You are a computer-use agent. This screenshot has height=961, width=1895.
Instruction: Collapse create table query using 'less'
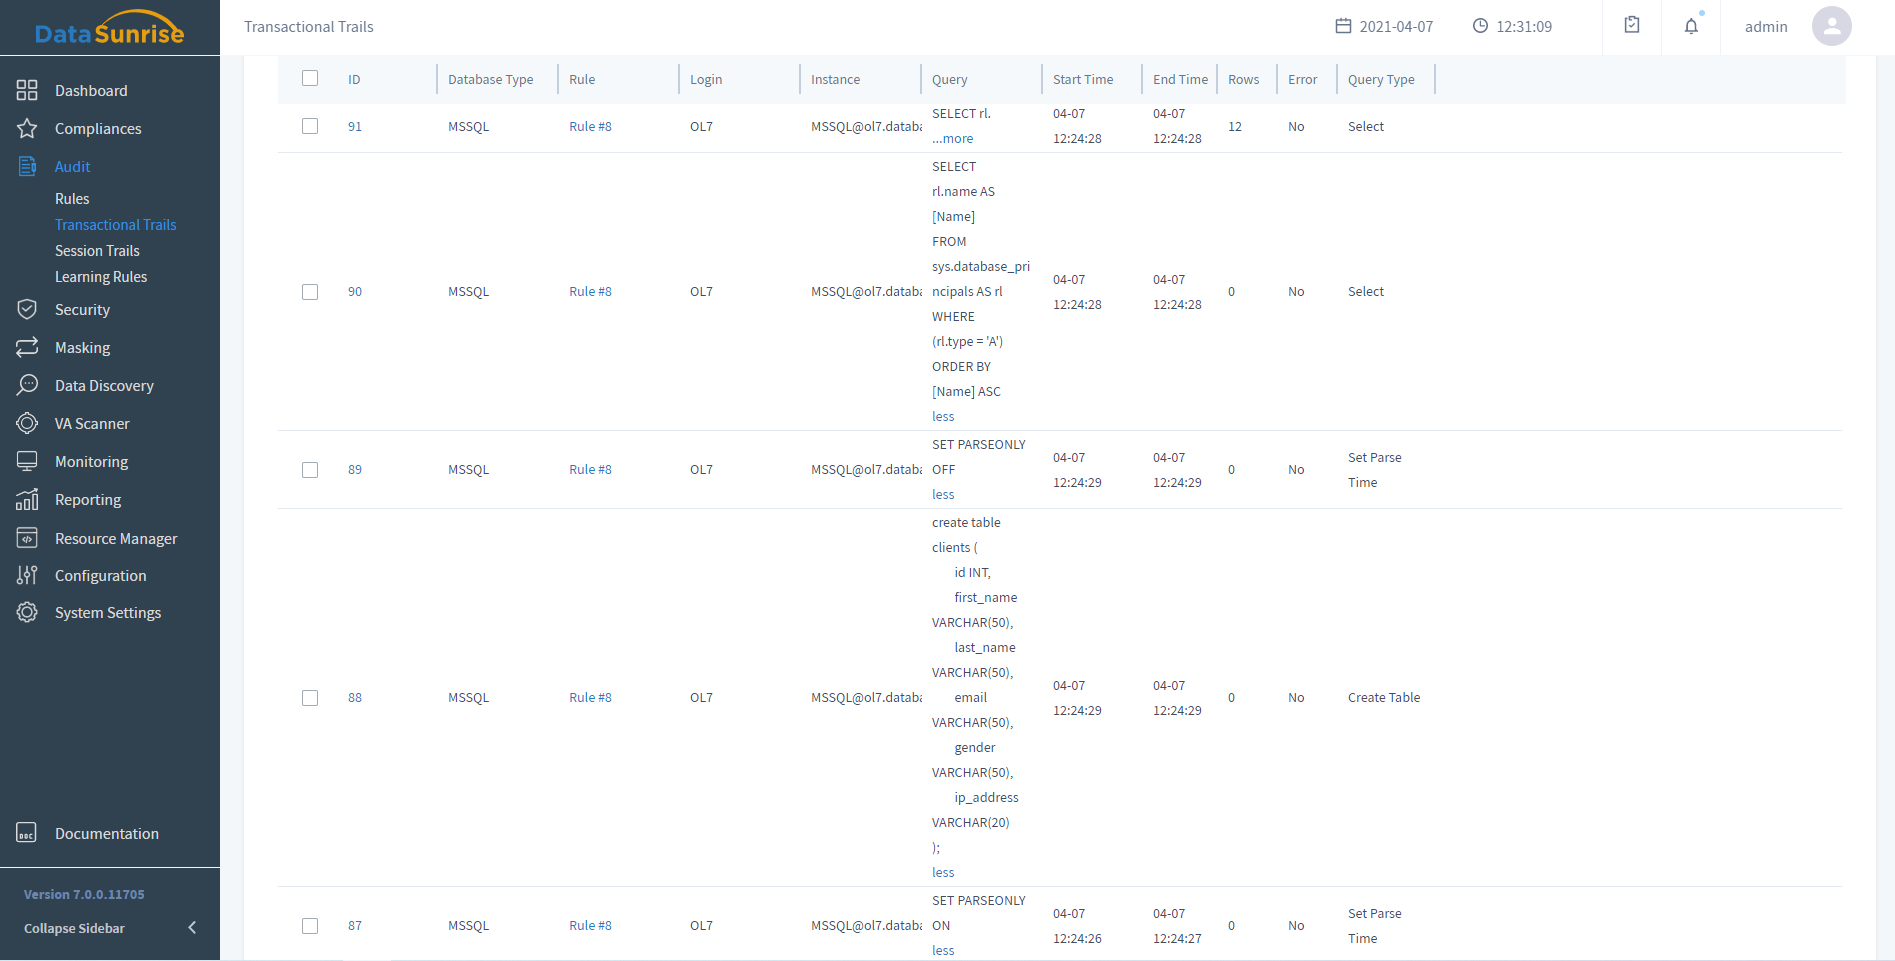(943, 873)
